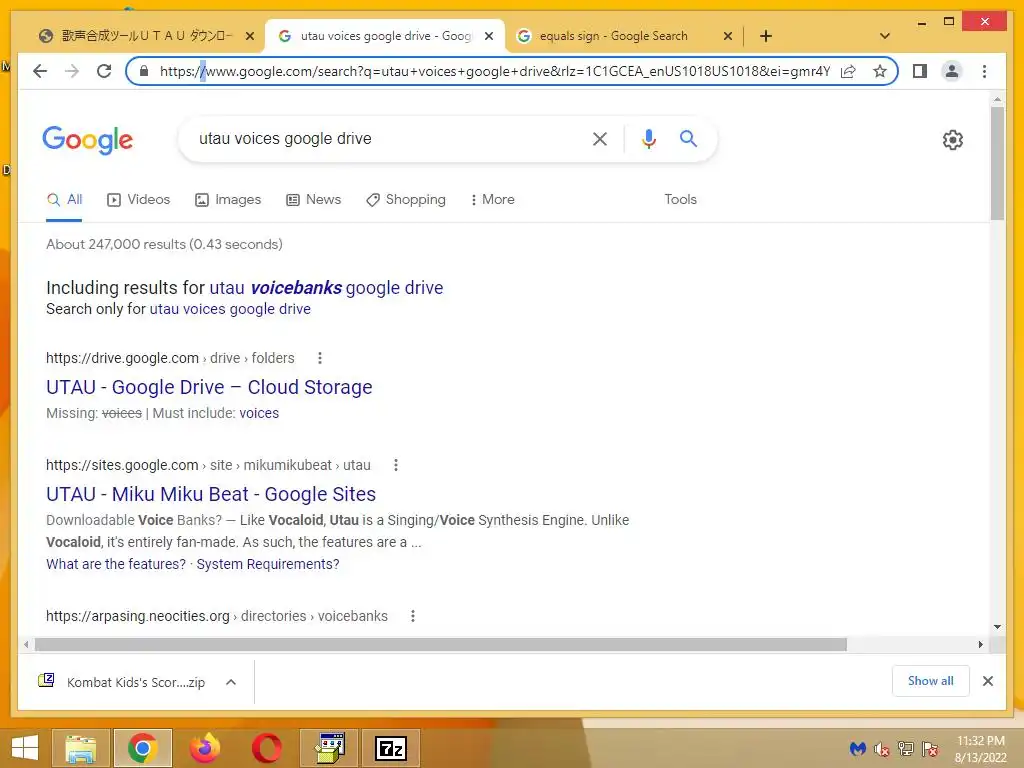Go to Google homepage via the logo
Viewport: 1024px width, 768px height.
click(88, 140)
